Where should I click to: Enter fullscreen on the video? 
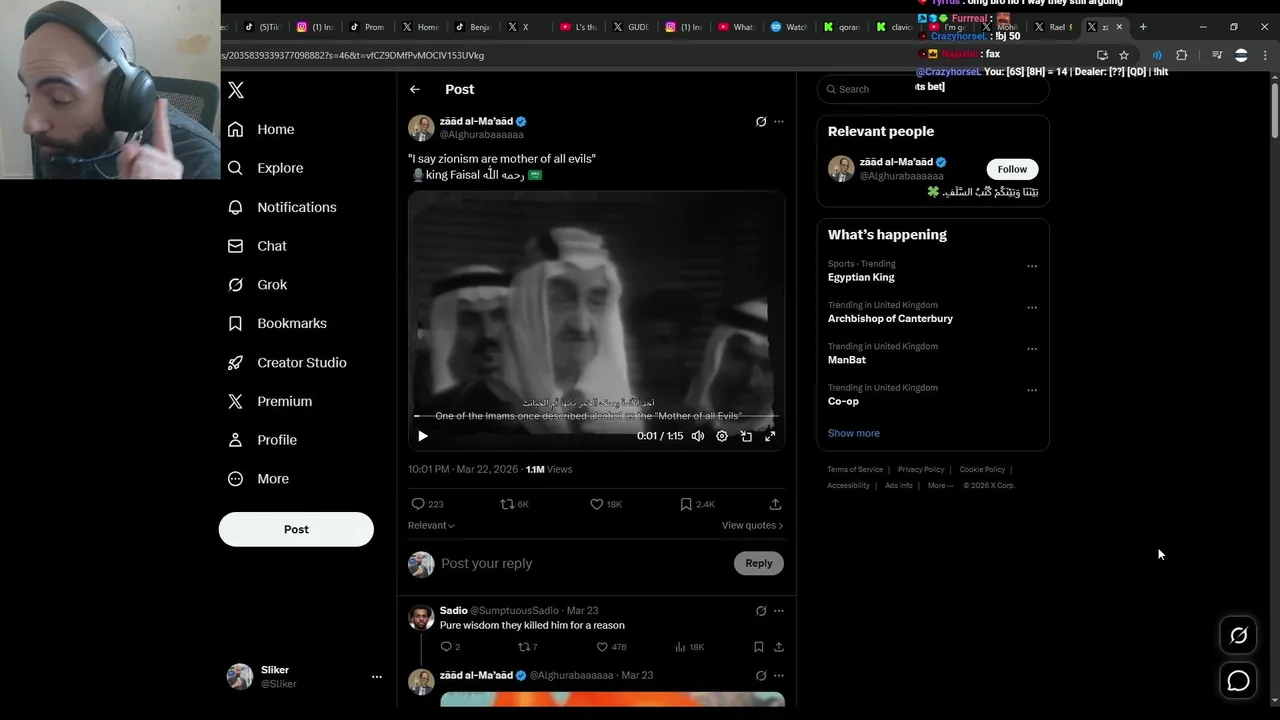pyautogui.click(x=770, y=436)
